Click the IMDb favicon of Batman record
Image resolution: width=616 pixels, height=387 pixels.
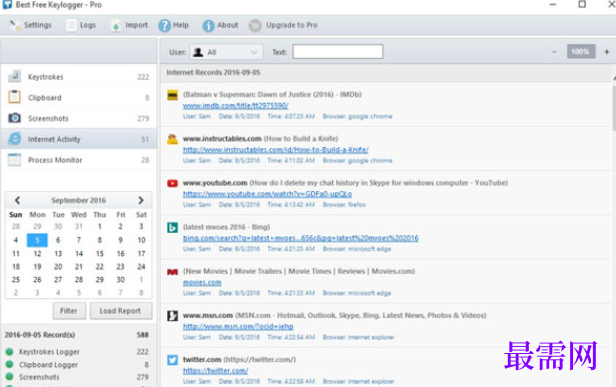(x=172, y=95)
